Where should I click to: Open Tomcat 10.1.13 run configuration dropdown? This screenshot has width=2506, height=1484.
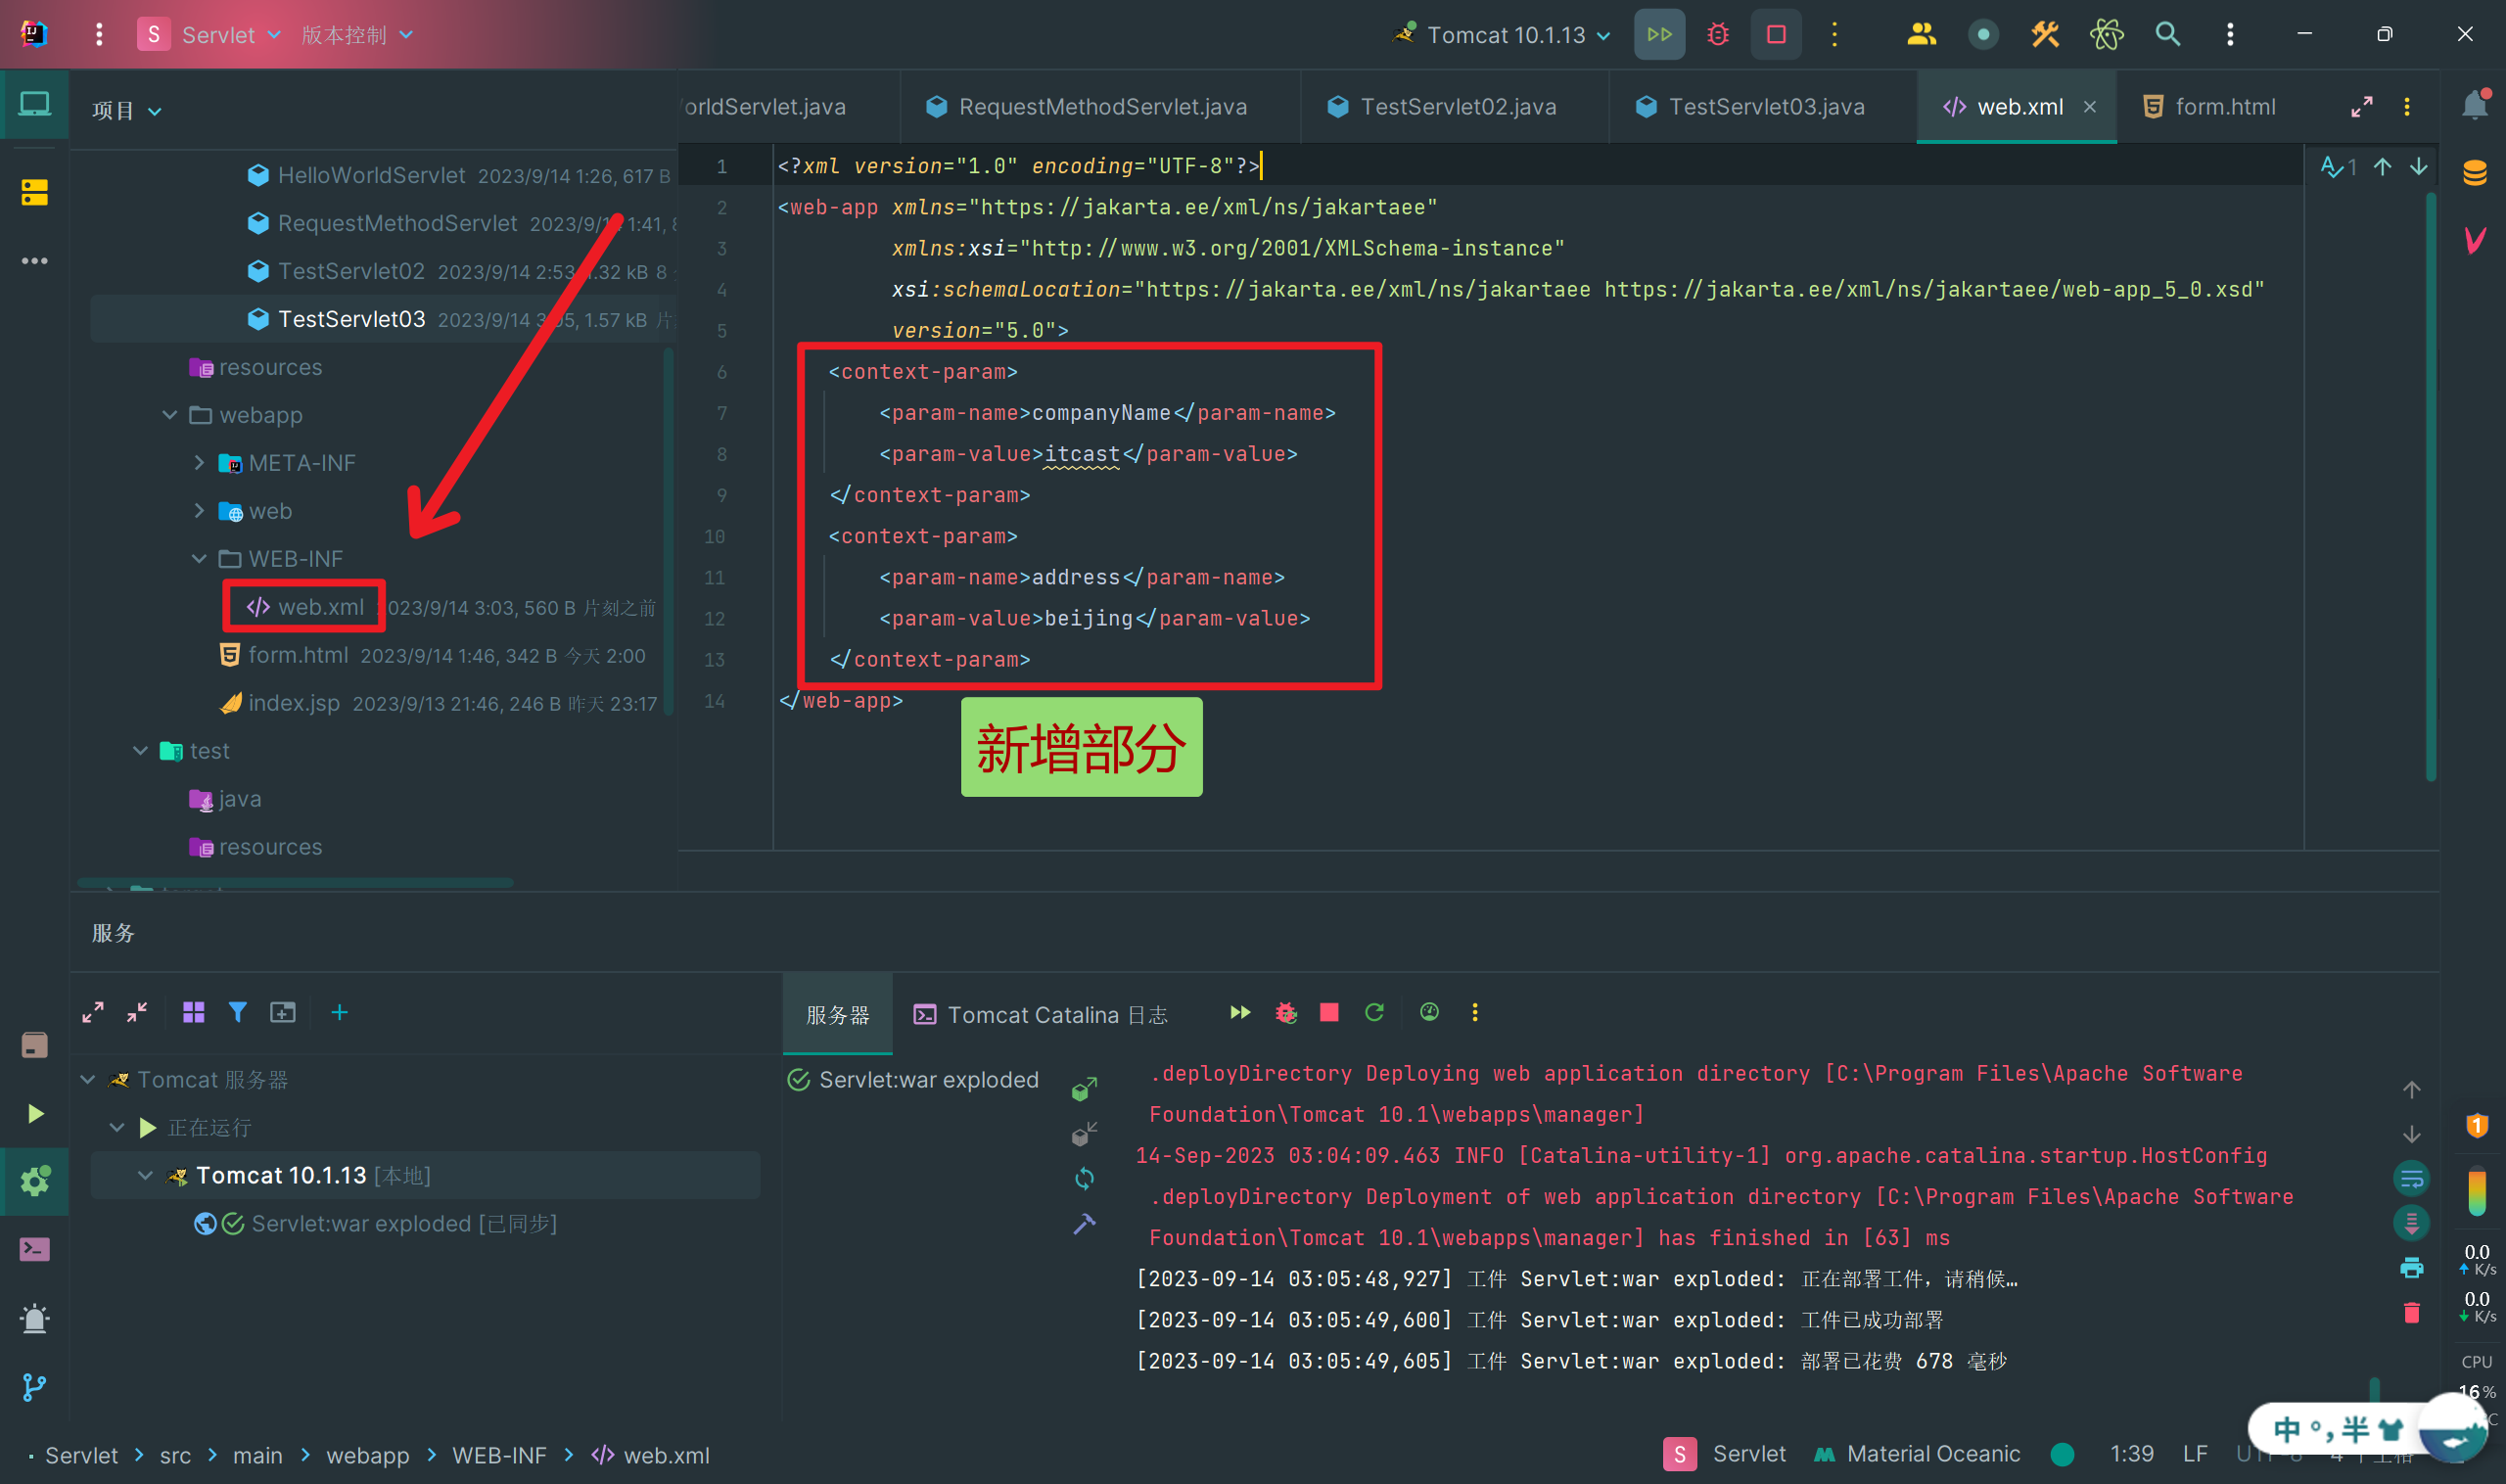coord(1505,35)
